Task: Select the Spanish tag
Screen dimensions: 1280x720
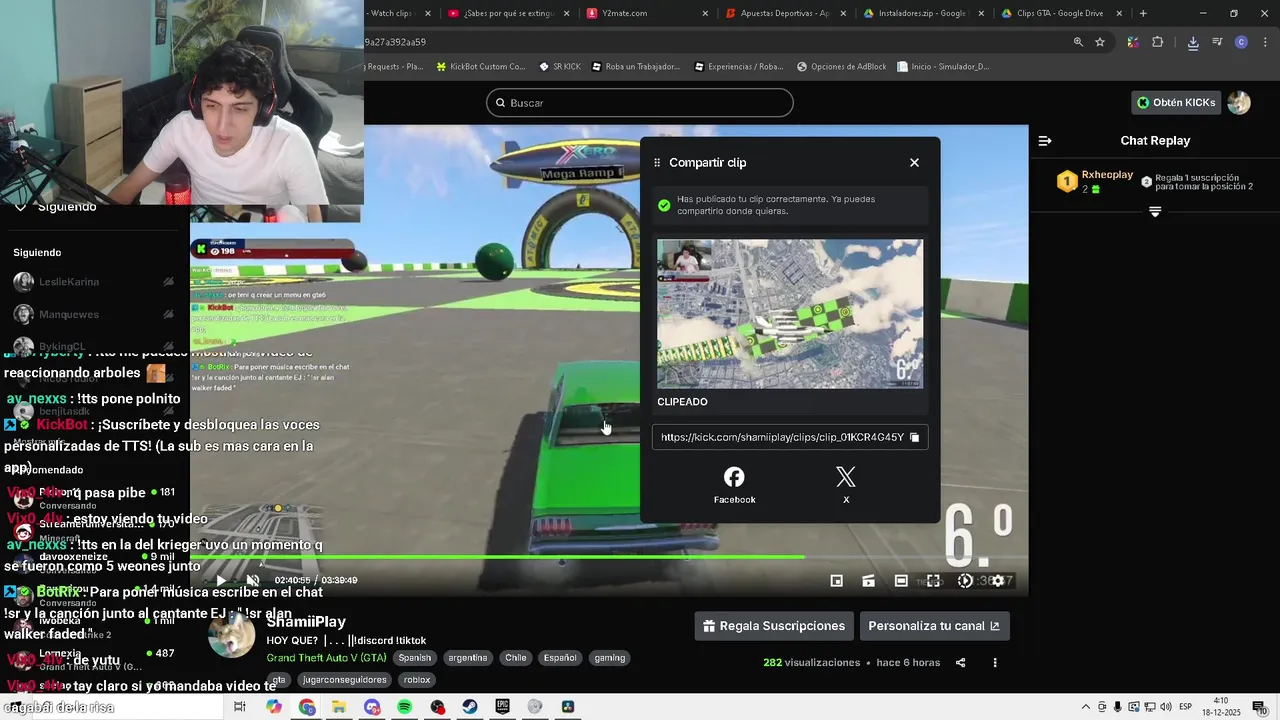Action: coord(414,658)
